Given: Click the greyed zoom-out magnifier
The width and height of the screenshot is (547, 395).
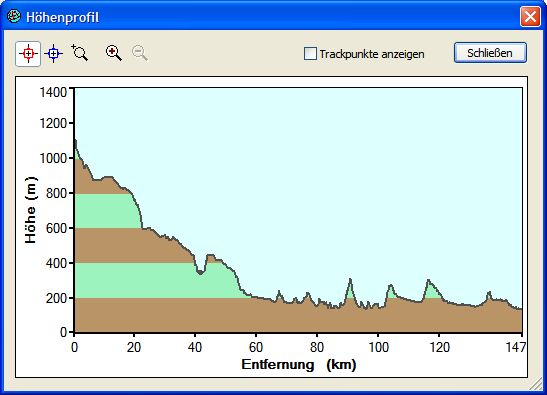Looking at the screenshot, I should [140, 53].
